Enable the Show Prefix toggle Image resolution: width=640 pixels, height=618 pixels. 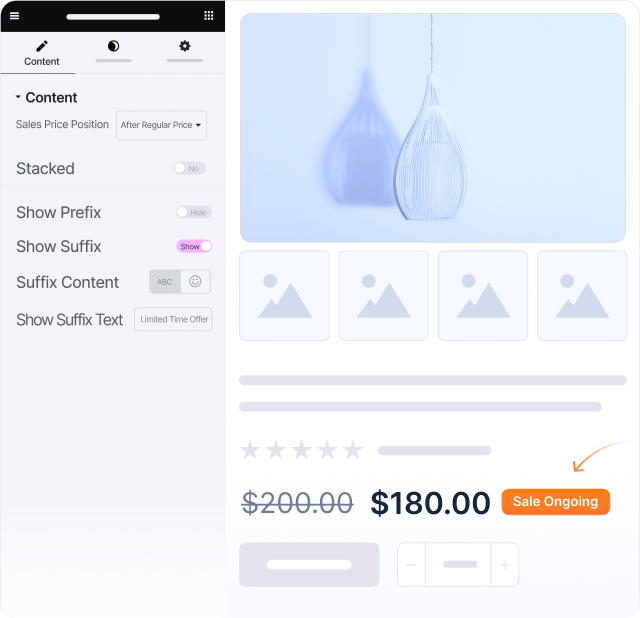194,212
